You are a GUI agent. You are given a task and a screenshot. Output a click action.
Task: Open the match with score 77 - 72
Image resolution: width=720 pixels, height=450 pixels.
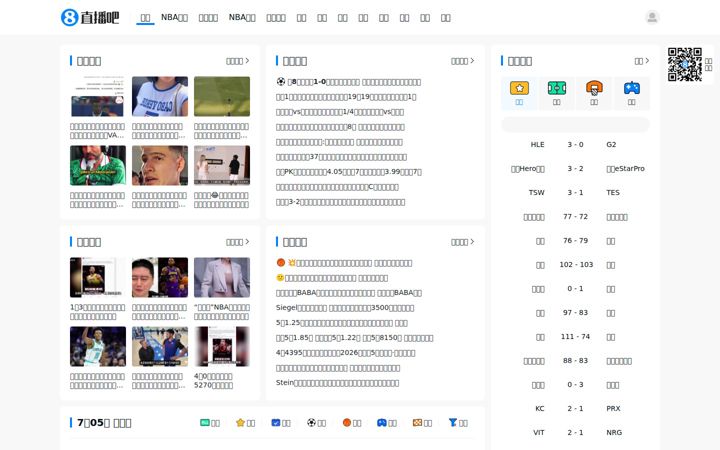point(575,217)
